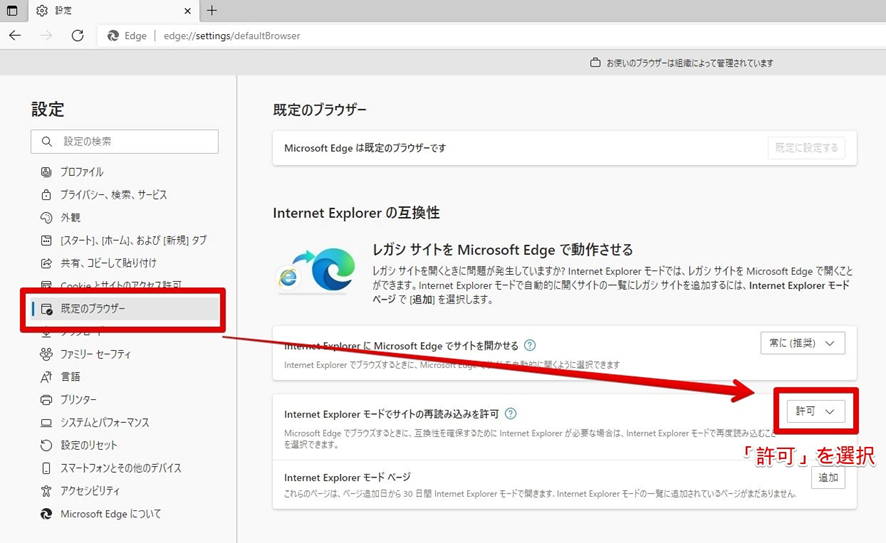886x543 pixels.
Task: Click the 設定 tab gear icon
Action: [x=42, y=11]
